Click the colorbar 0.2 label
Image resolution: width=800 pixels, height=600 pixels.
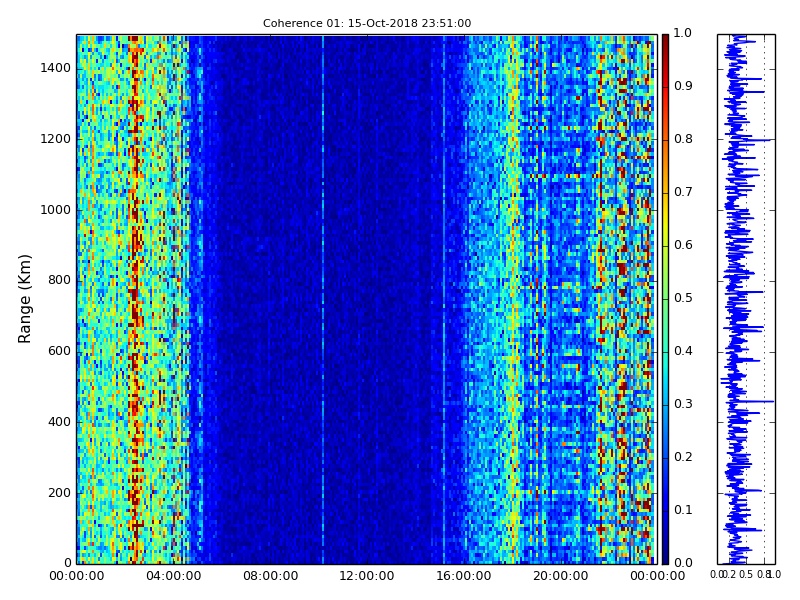[683, 457]
